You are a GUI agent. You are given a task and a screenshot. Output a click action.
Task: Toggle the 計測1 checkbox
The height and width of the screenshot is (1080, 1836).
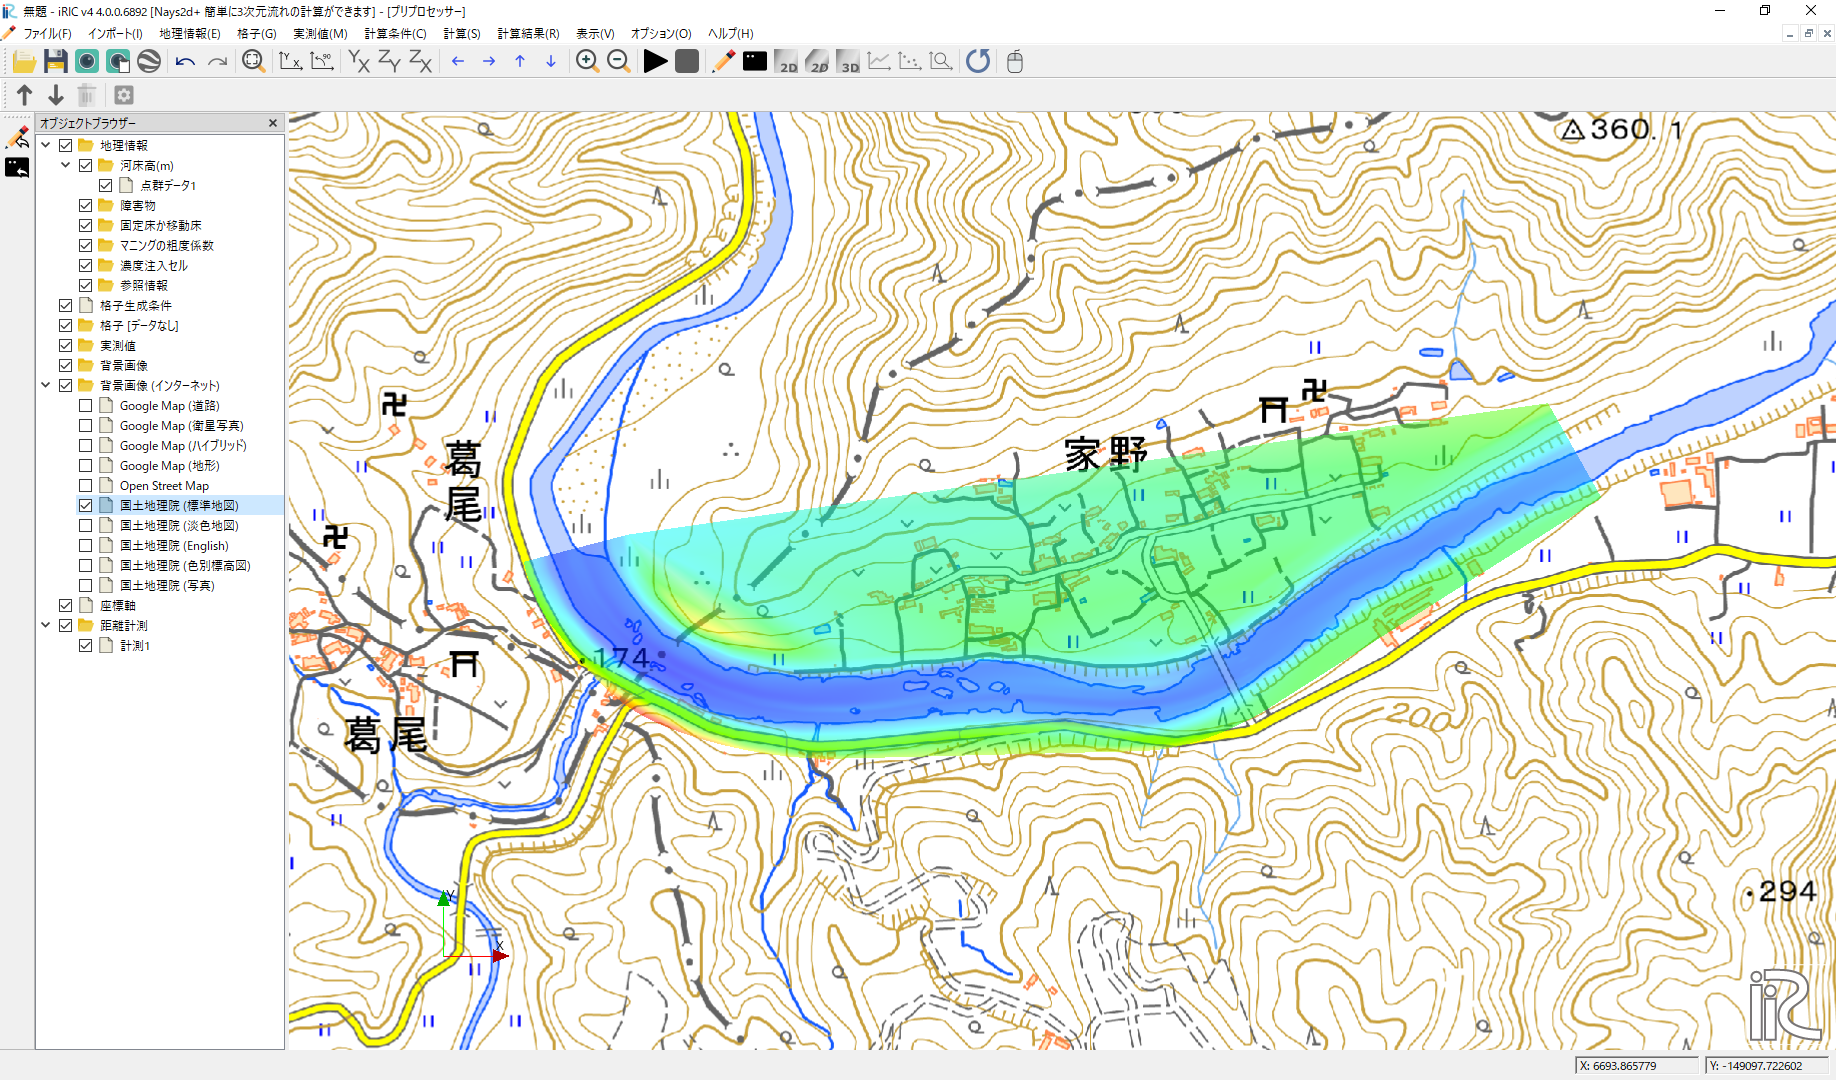[86, 646]
